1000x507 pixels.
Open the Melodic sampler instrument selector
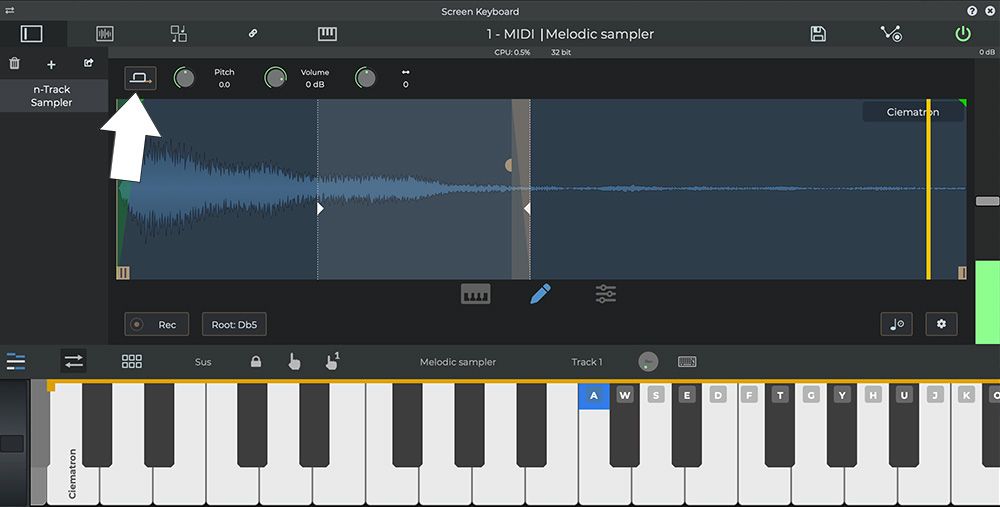tap(457, 362)
